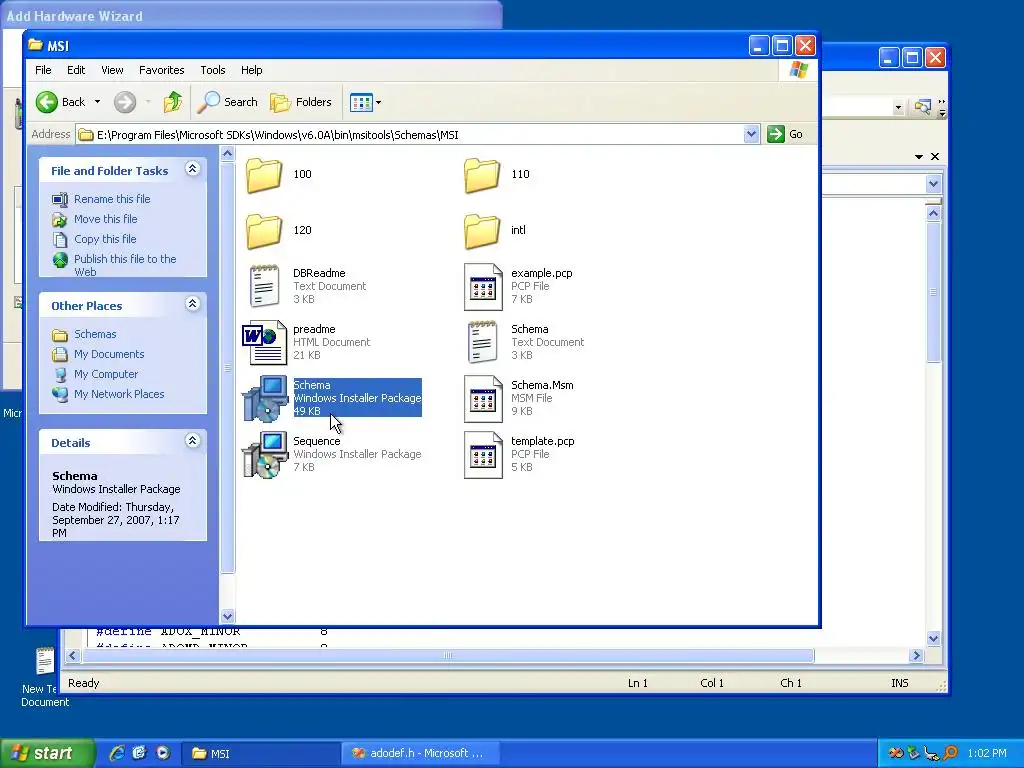
Task: Select the Schema.Msm file icon
Action: [x=483, y=399]
